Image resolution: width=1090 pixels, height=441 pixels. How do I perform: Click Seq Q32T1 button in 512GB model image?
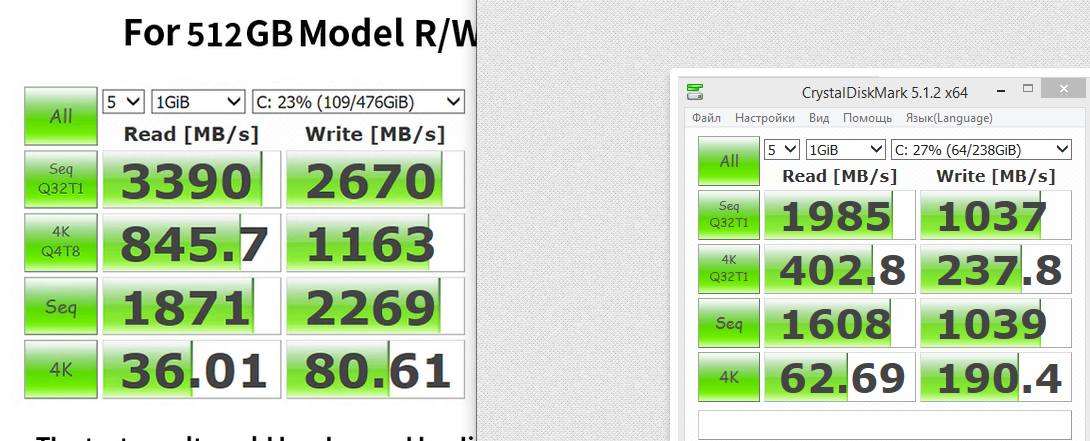[60, 179]
